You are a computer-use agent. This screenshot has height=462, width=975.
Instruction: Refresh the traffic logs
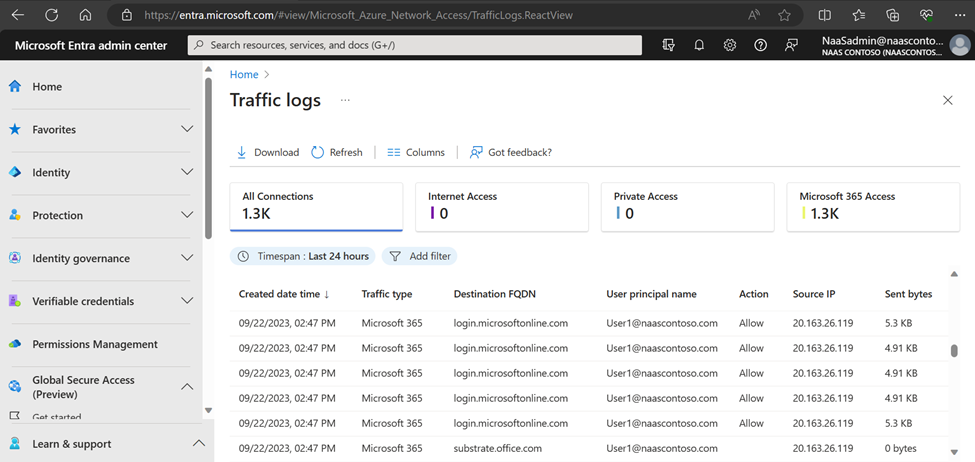(x=336, y=152)
